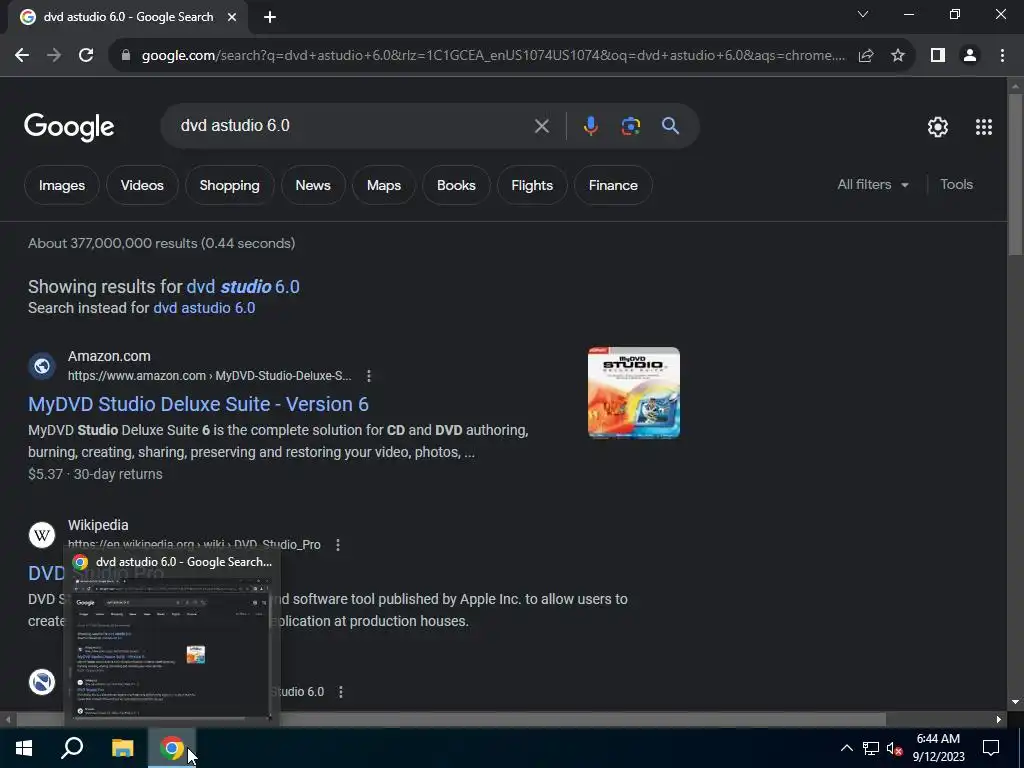Open a new tab with plus button

(270, 18)
